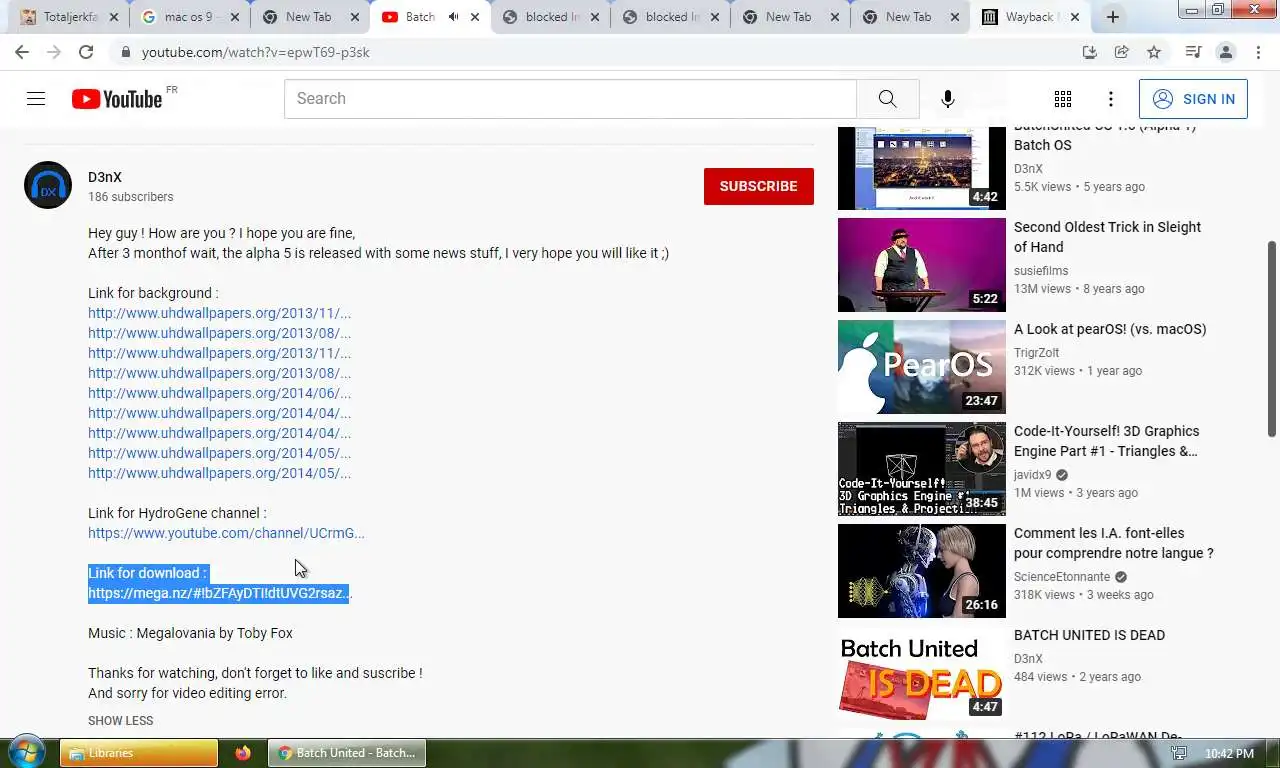Open the Windows Start orb
Screen dimensions: 1280x768
(x=26, y=752)
